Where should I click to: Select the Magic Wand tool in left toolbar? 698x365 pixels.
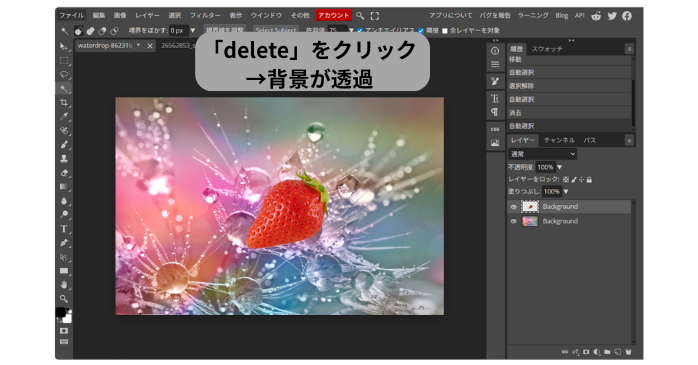(64, 89)
